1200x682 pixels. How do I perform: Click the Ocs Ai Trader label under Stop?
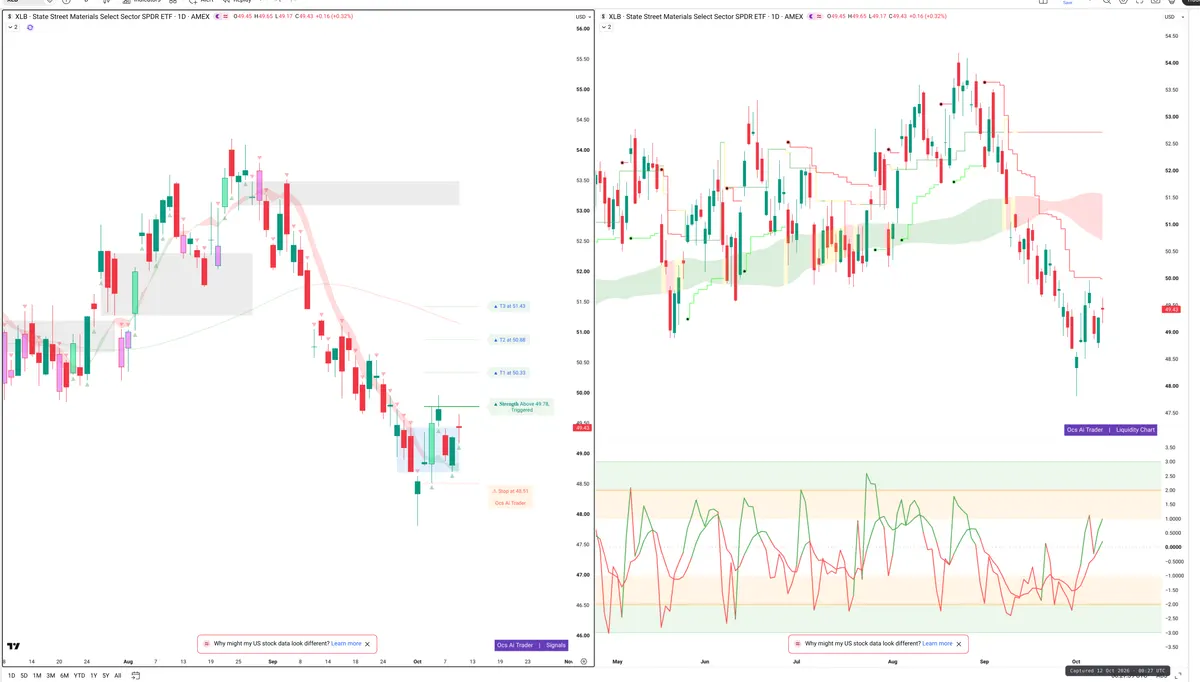pos(511,503)
